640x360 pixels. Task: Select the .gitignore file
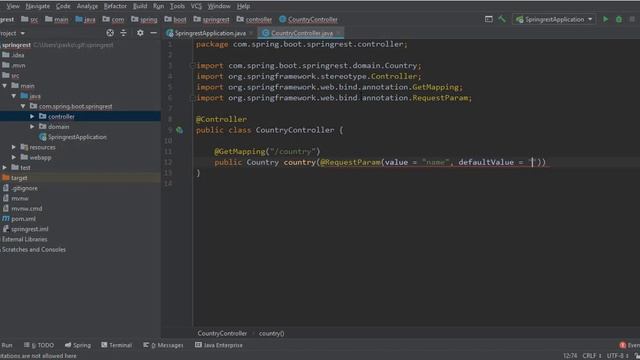pyautogui.click(x=20, y=188)
